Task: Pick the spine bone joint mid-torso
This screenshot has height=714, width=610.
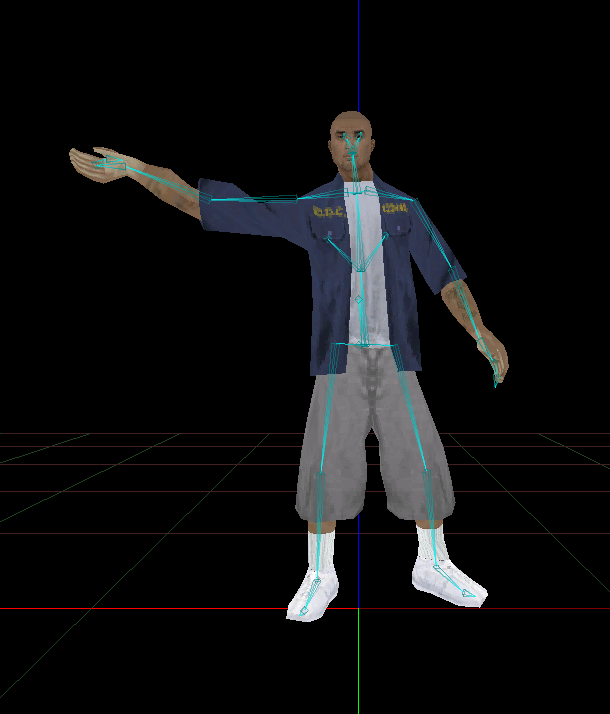Action: pos(360,299)
